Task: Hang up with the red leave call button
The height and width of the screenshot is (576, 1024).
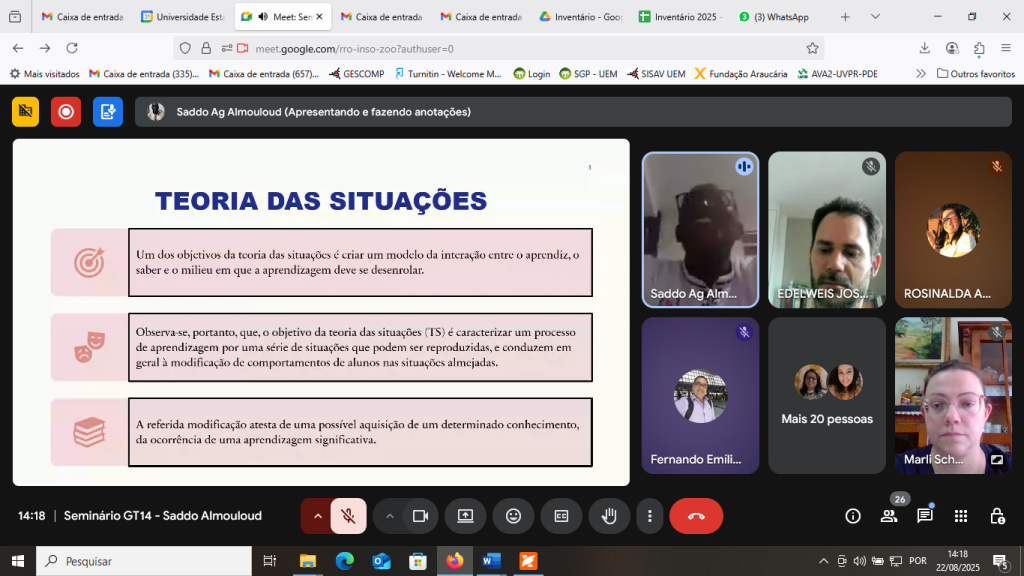Action: coord(696,516)
